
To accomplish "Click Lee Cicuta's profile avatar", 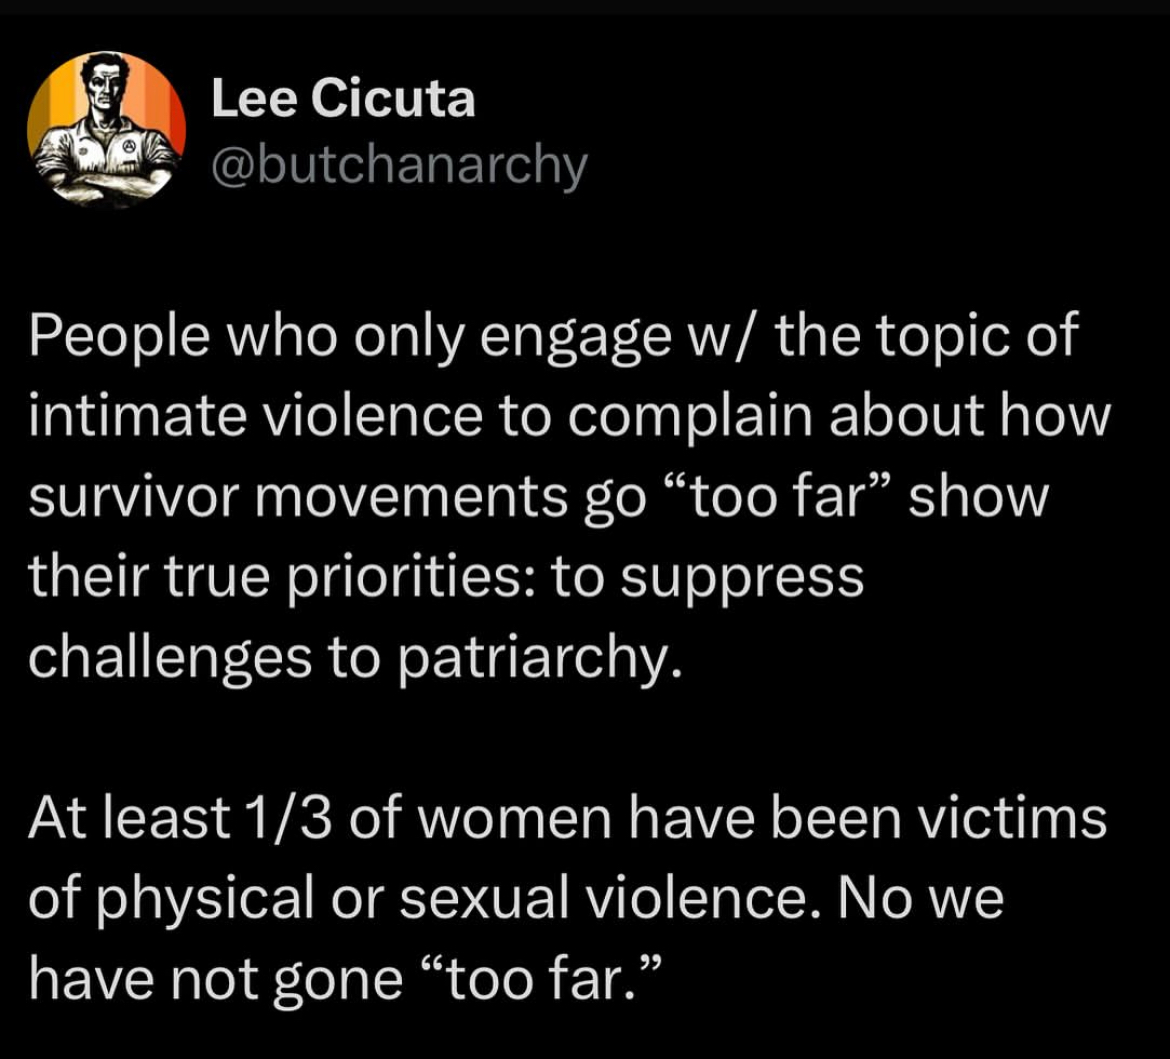I will (x=106, y=128).
